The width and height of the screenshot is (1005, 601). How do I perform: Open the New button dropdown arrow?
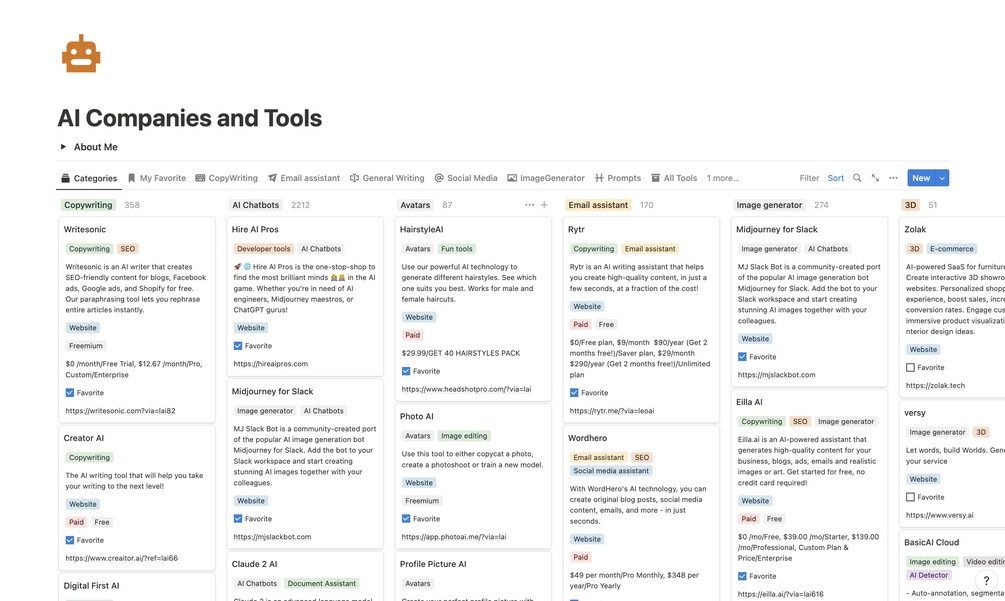tap(942, 178)
